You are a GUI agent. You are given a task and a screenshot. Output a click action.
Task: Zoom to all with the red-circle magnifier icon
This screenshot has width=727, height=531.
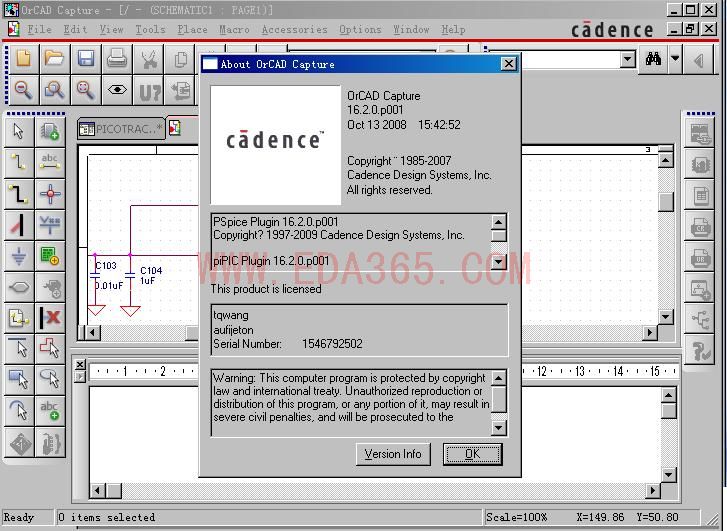[x=86, y=90]
